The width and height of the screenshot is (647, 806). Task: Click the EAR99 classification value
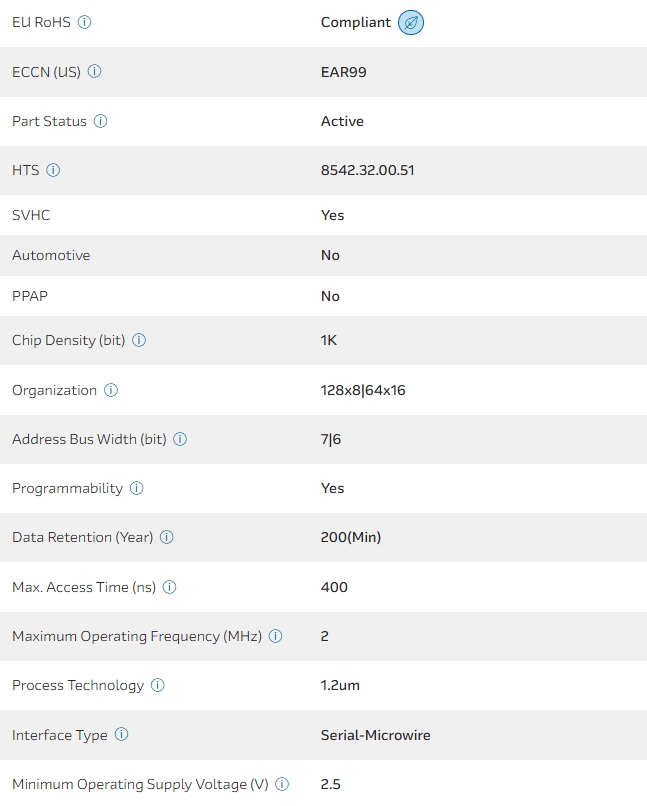[x=343, y=72]
